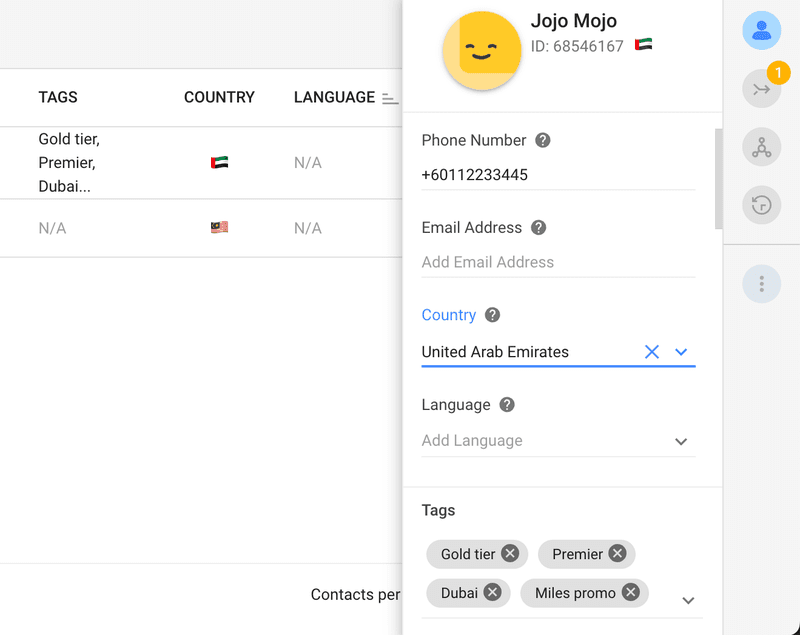Open the channels network icon in sidebar
Screen dimensions: 800x635
[761, 147]
